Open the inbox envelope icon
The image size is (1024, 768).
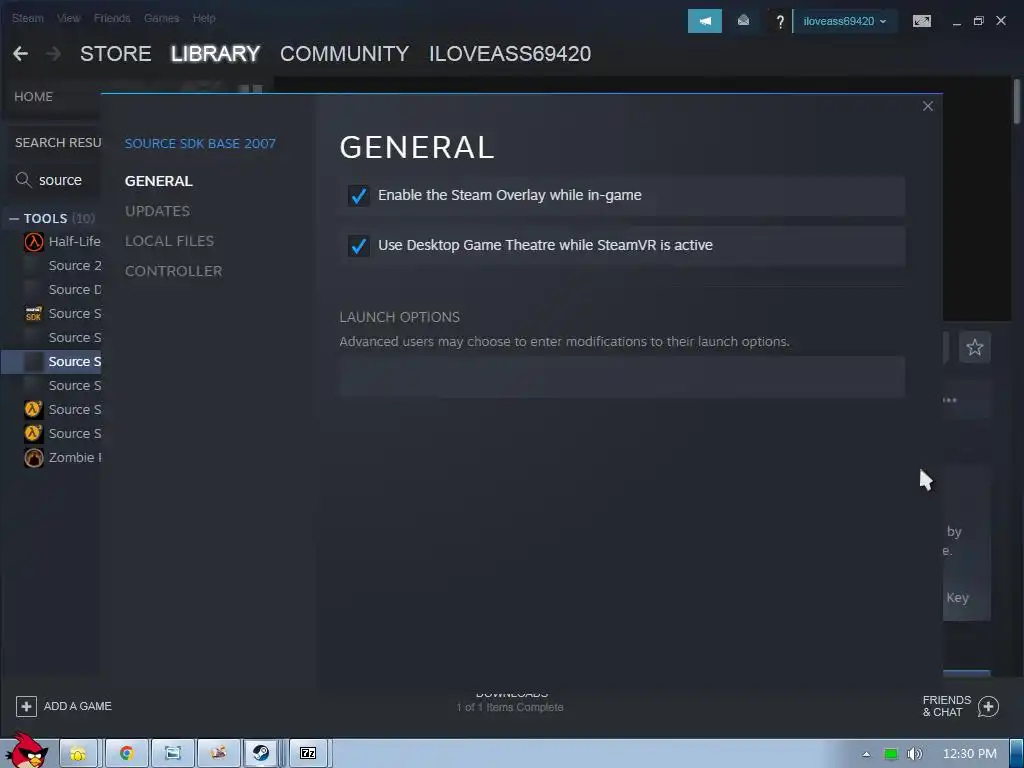[743, 21]
